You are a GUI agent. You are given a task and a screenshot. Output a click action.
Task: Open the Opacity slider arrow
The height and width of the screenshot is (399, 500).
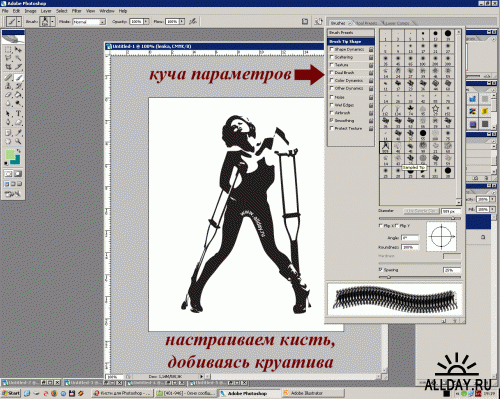coord(146,22)
